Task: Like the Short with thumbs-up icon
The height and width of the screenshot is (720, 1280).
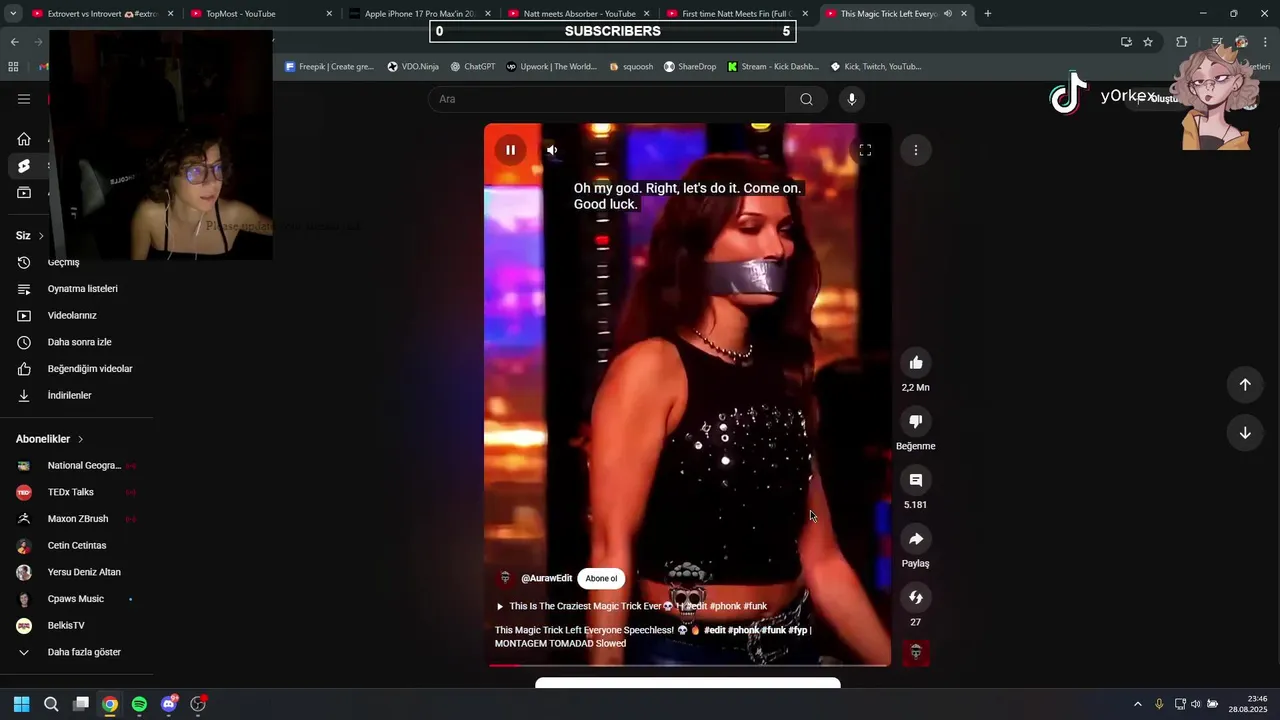Action: [x=915, y=362]
